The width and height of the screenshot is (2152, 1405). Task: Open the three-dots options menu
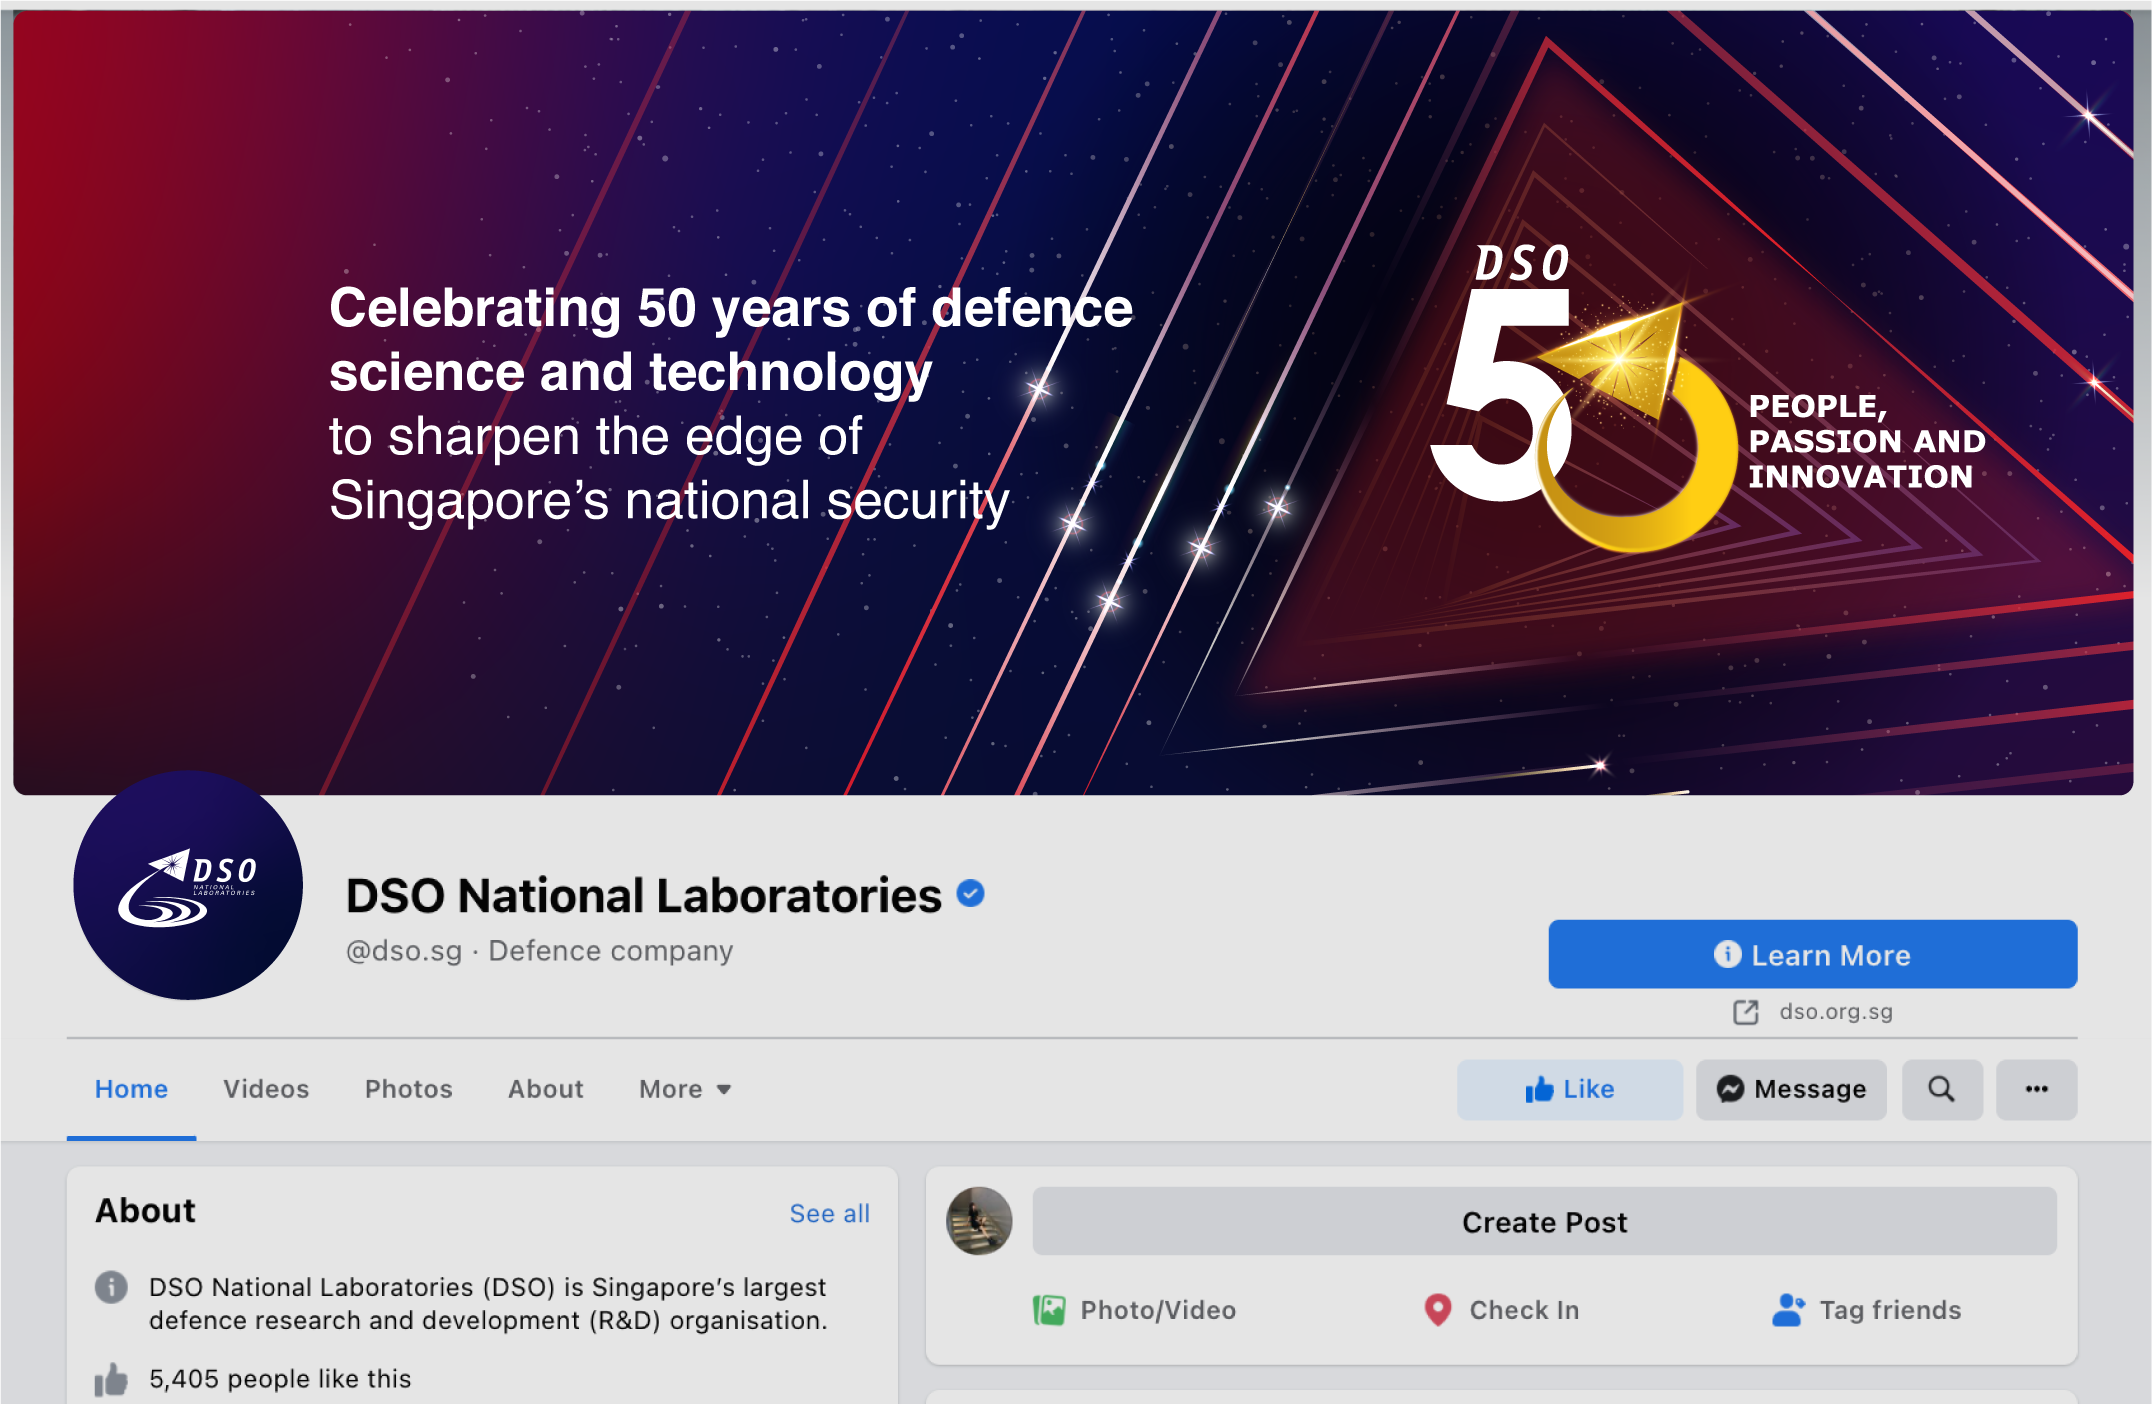pos(2037,1089)
